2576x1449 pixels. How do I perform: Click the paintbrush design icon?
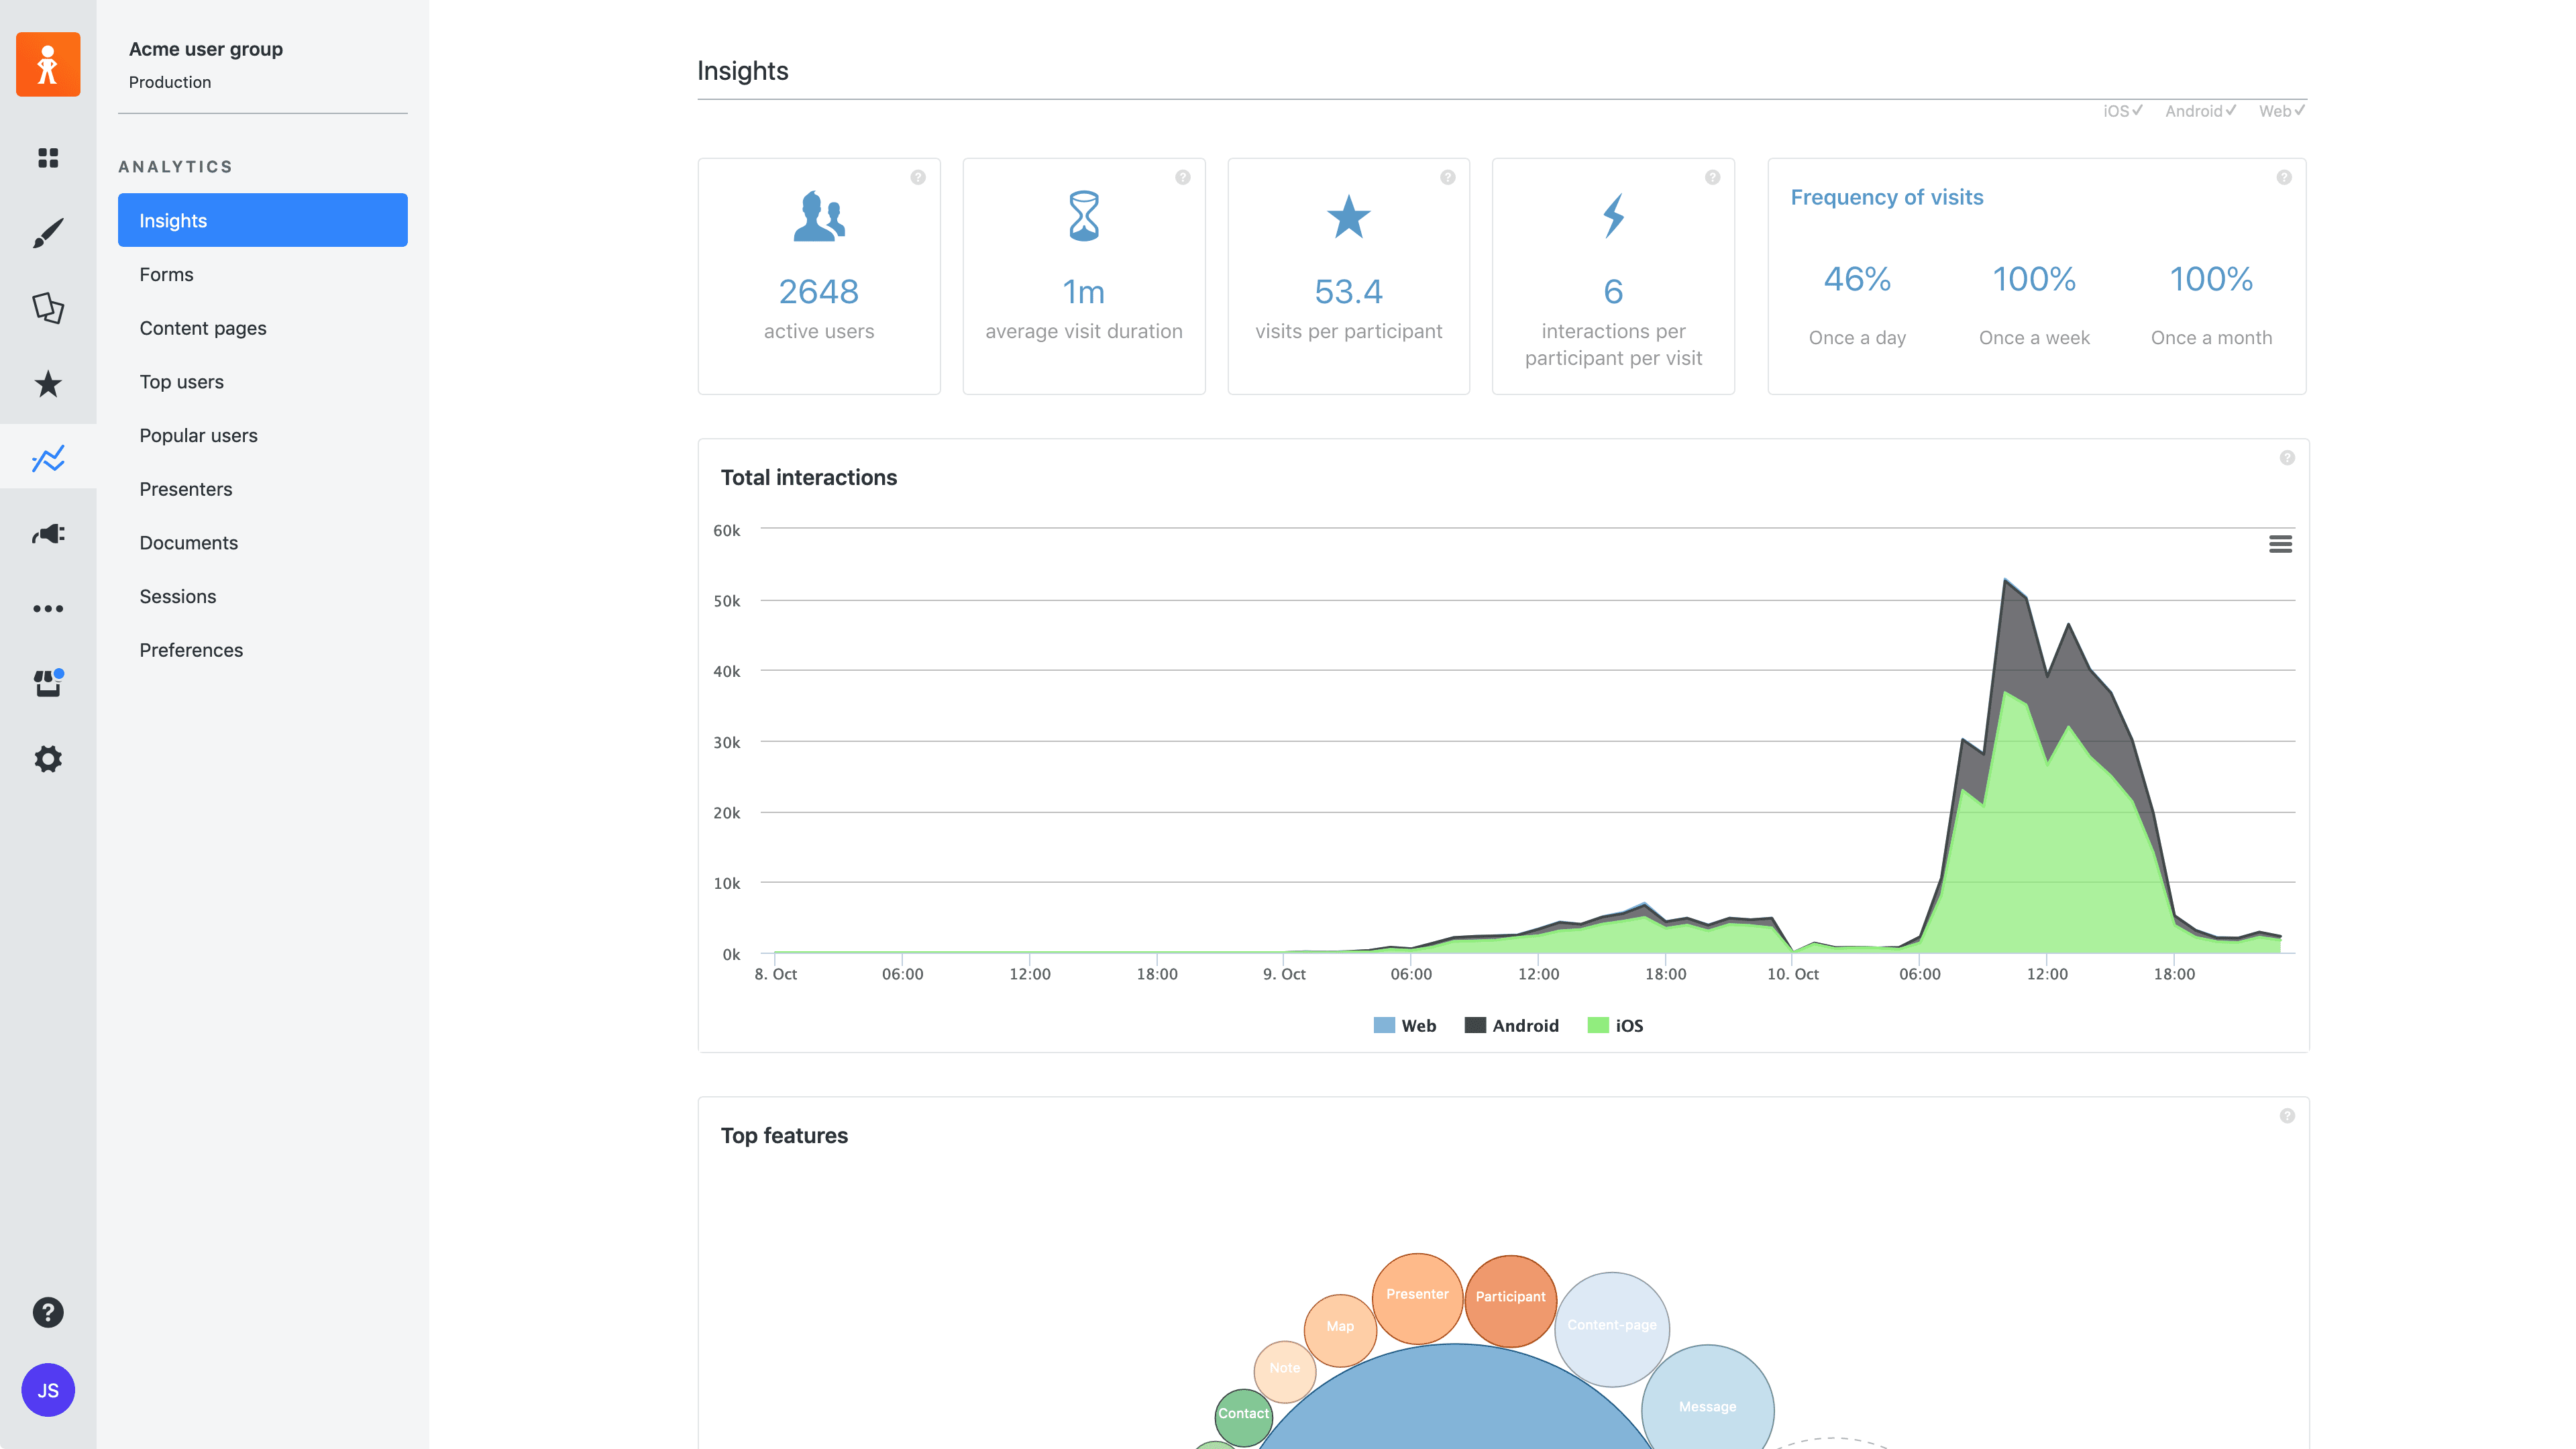click(x=48, y=233)
